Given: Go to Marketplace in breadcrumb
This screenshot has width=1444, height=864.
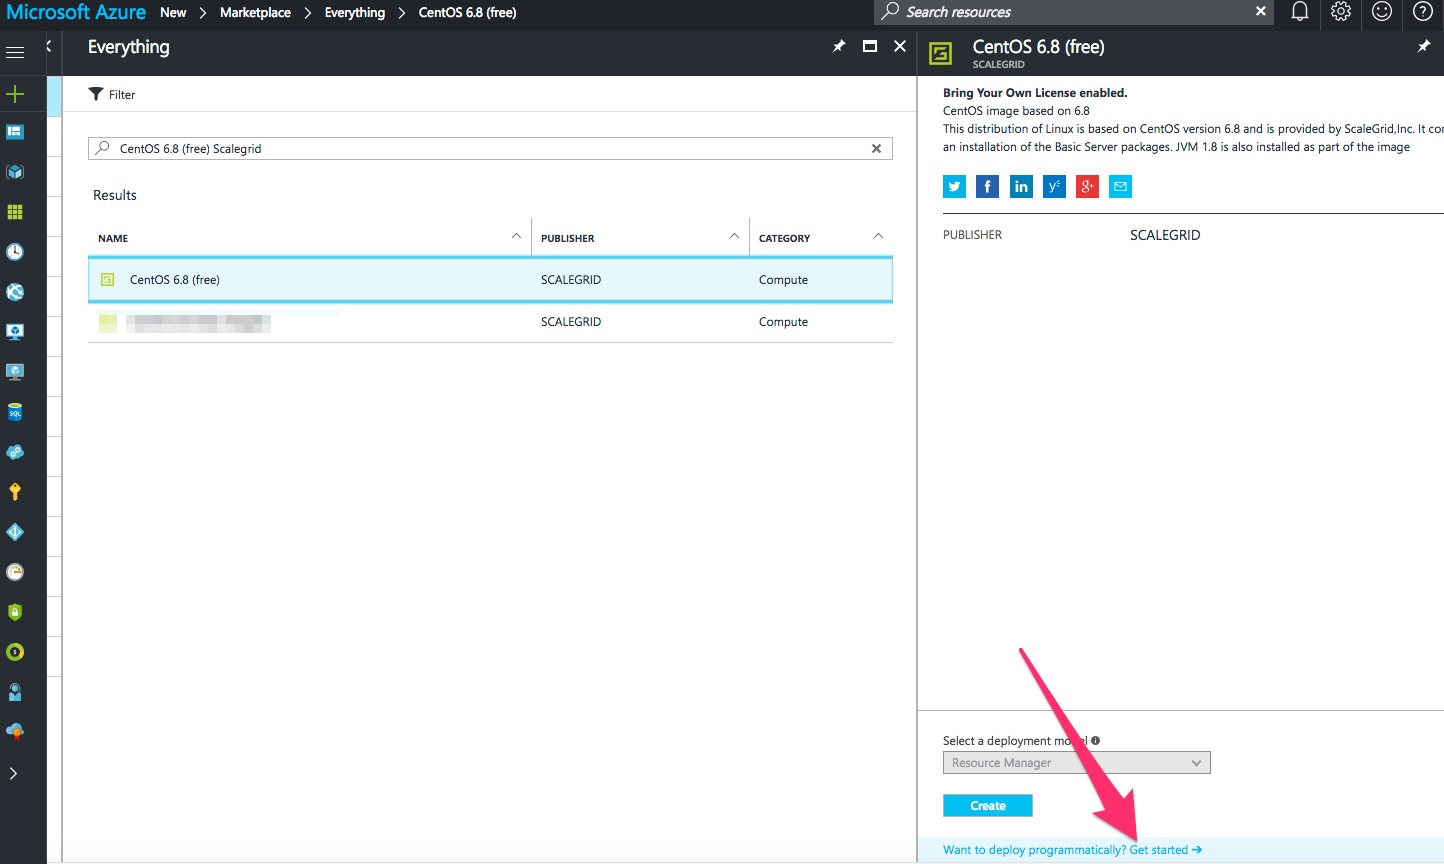Looking at the screenshot, I should click(255, 12).
